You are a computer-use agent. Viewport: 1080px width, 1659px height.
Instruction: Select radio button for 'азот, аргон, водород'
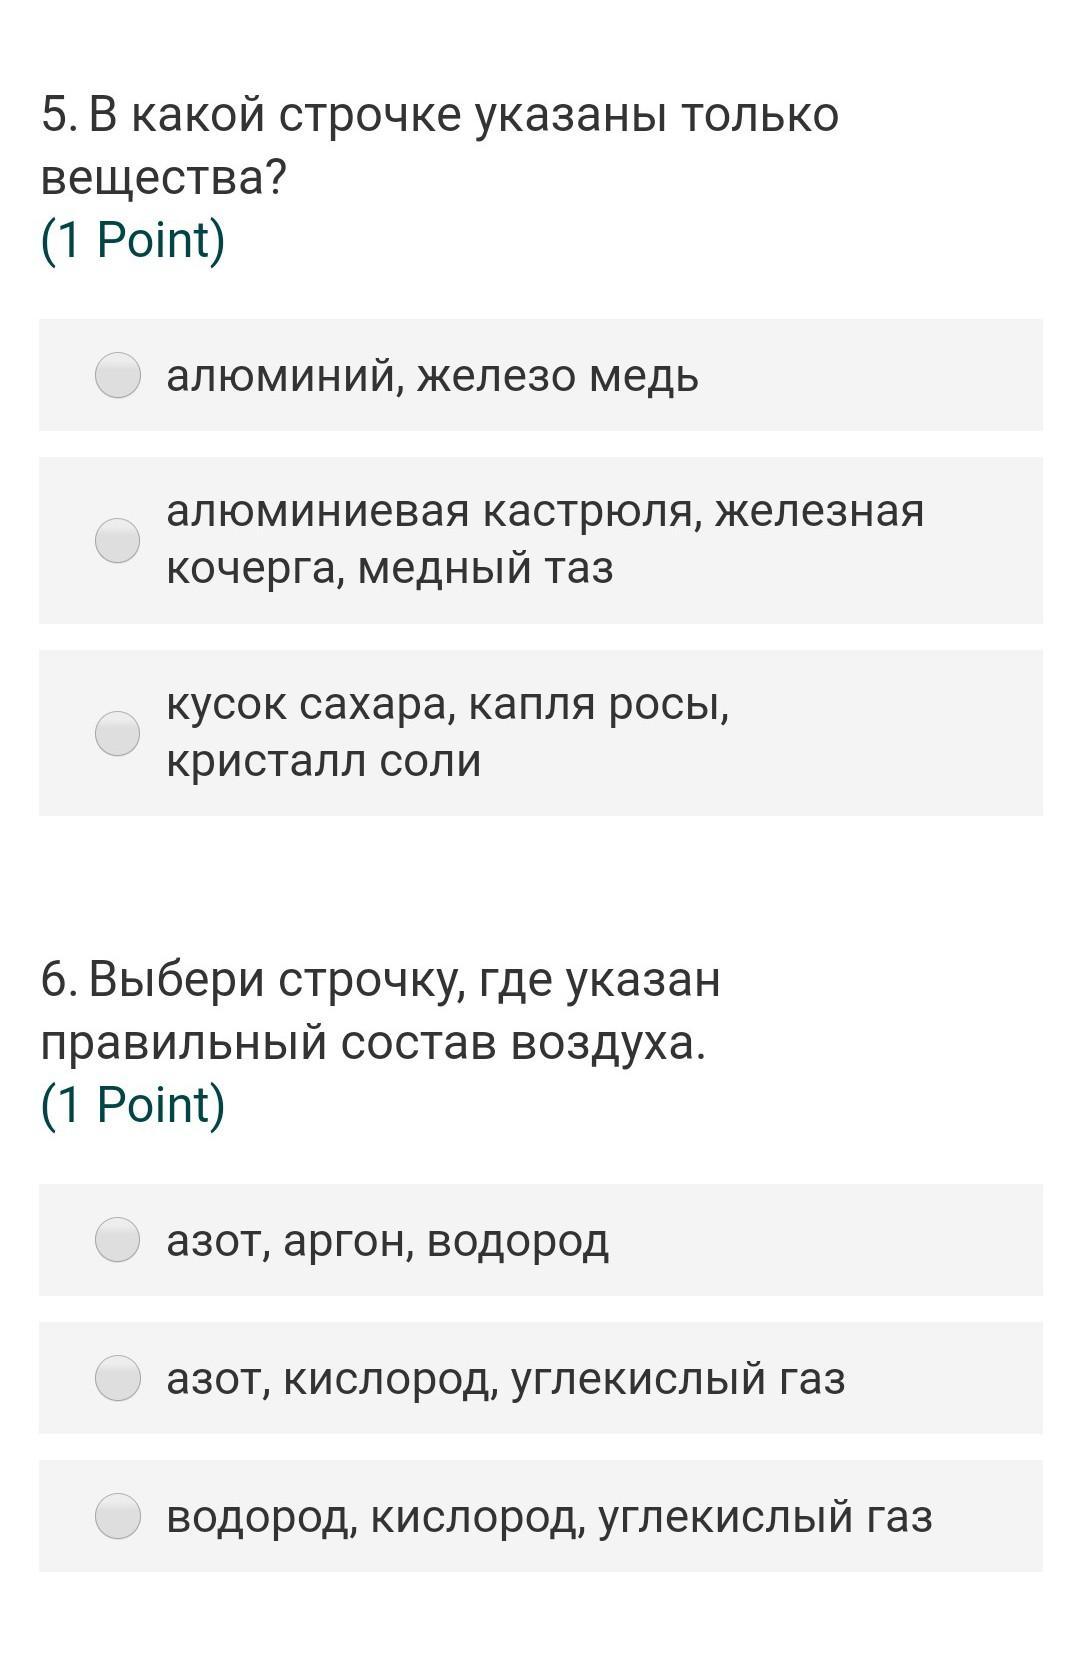coord(117,1240)
